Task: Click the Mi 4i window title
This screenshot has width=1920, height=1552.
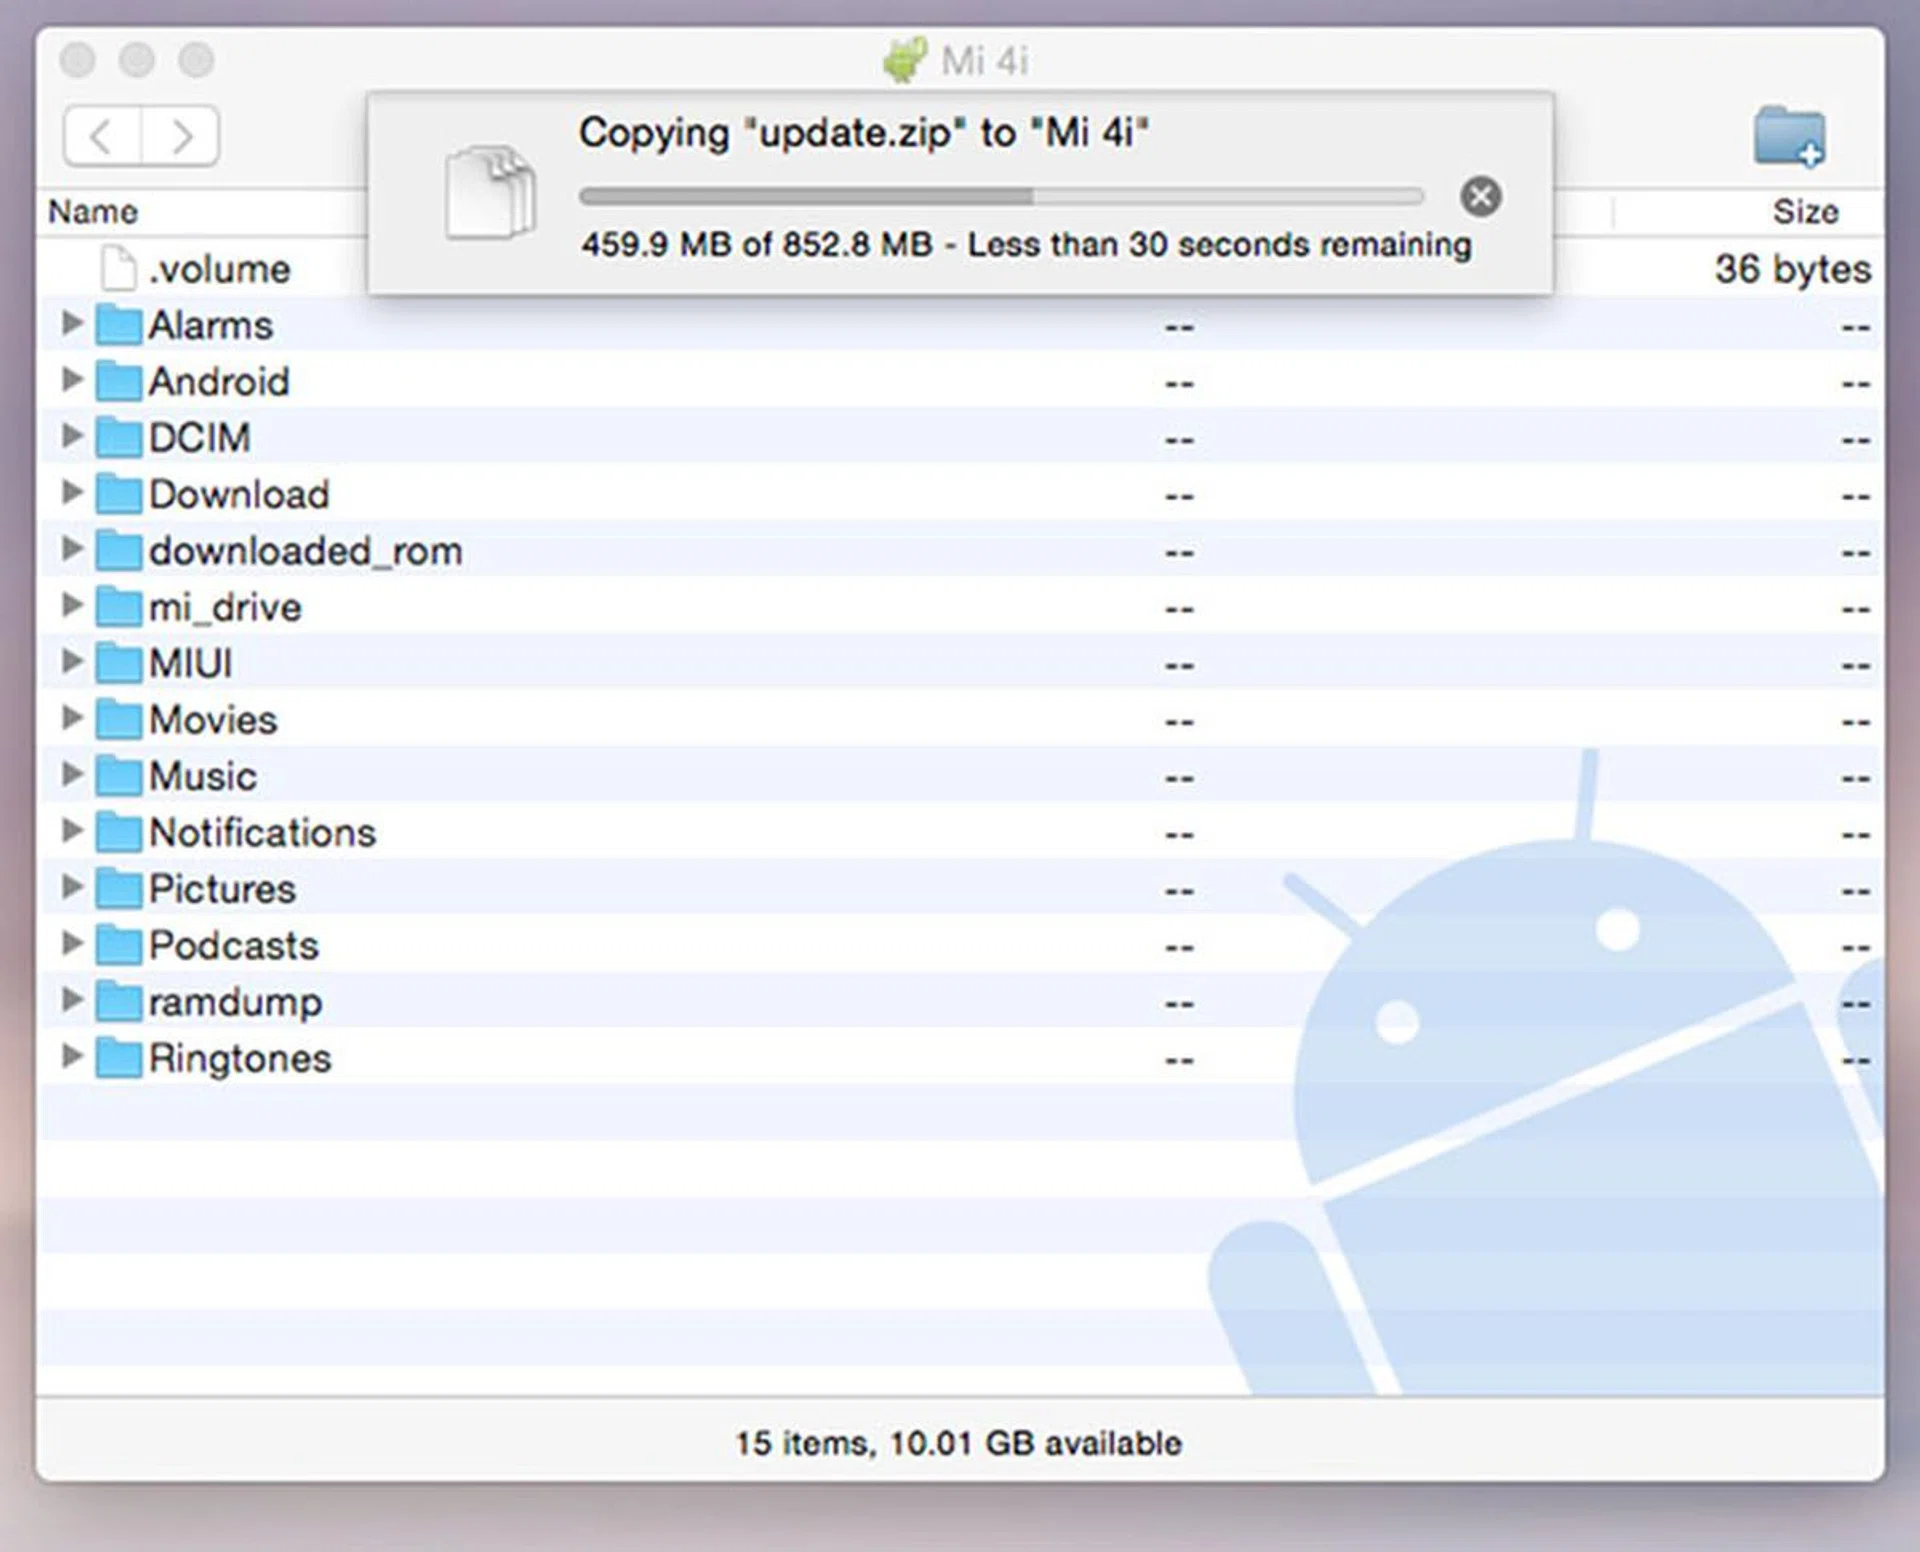Action: [984, 62]
